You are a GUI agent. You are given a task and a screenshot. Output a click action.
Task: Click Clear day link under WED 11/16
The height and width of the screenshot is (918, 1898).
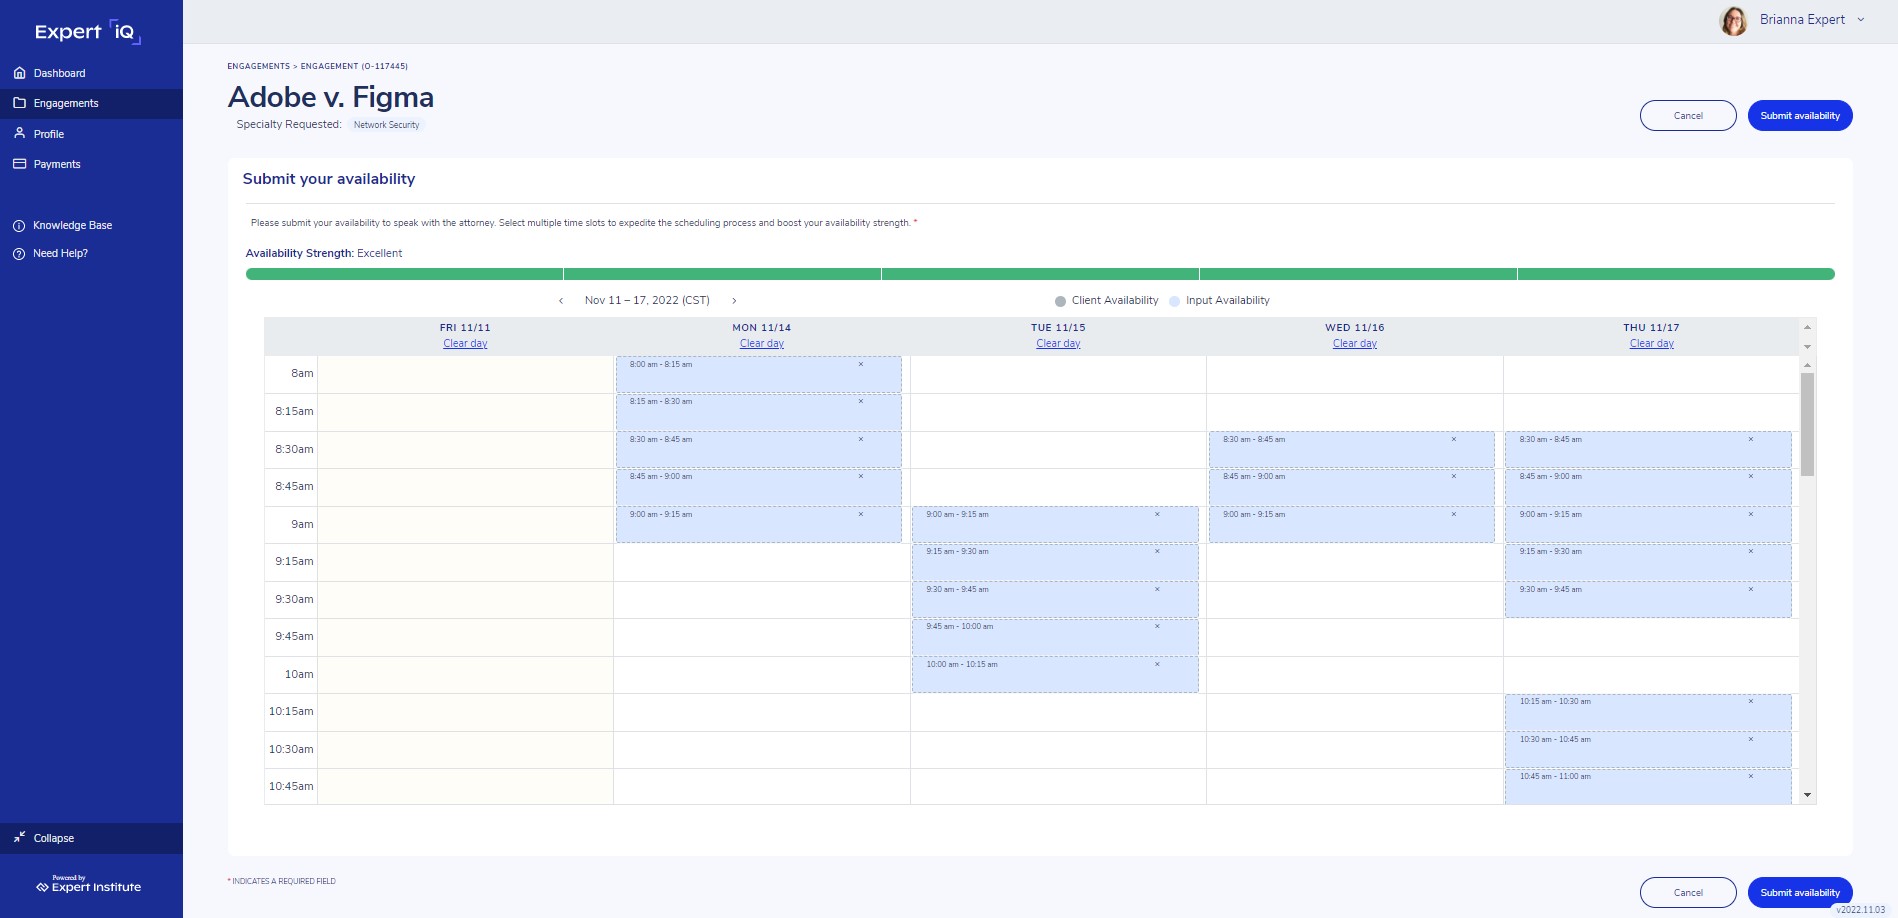click(x=1354, y=344)
